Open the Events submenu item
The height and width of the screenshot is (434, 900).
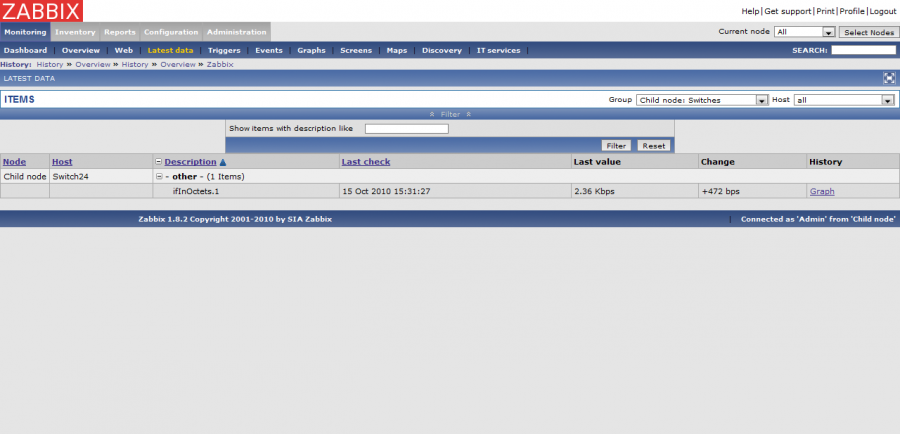[x=269, y=51]
